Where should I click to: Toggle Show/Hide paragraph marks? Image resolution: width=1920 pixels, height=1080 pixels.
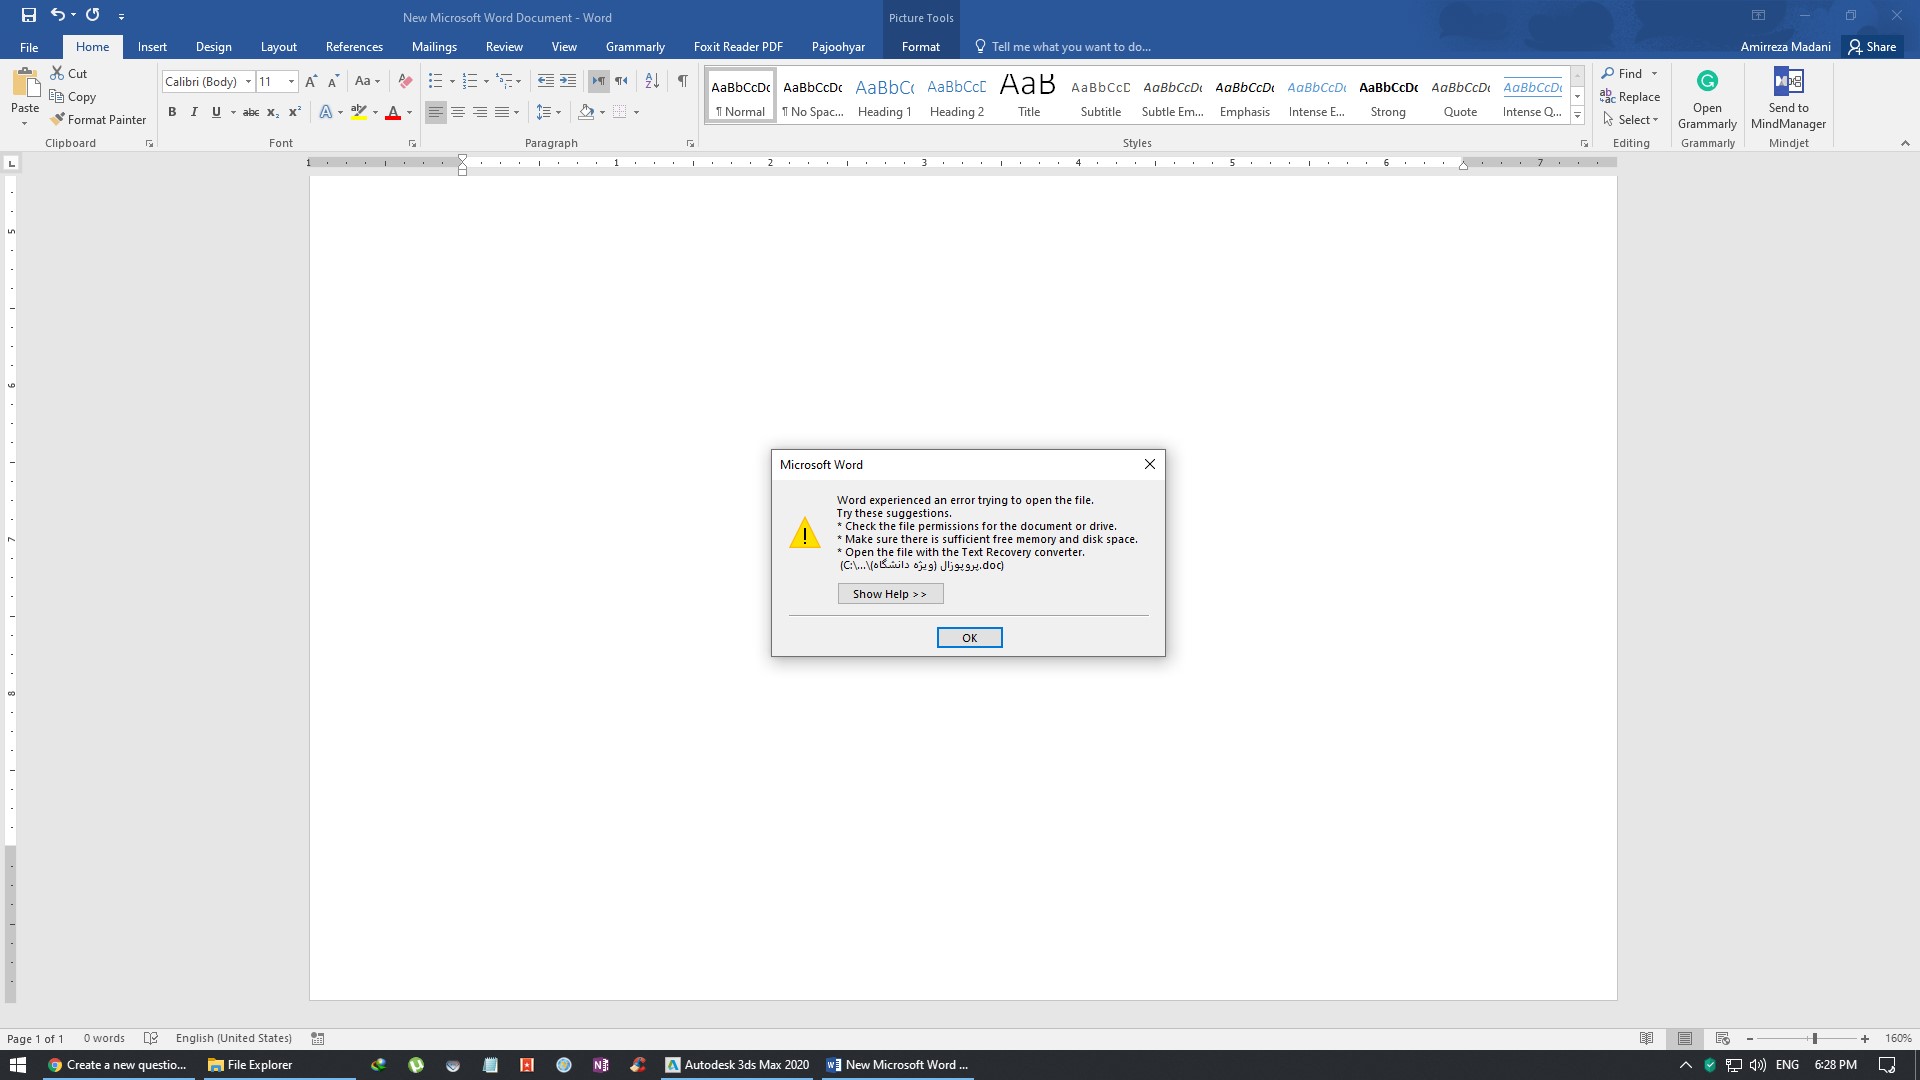pyautogui.click(x=682, y=81)
